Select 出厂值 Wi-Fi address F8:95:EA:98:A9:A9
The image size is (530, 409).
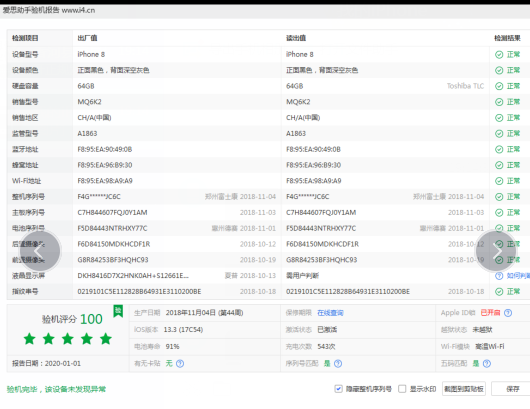pyautogui.click(x=105, y=181)
